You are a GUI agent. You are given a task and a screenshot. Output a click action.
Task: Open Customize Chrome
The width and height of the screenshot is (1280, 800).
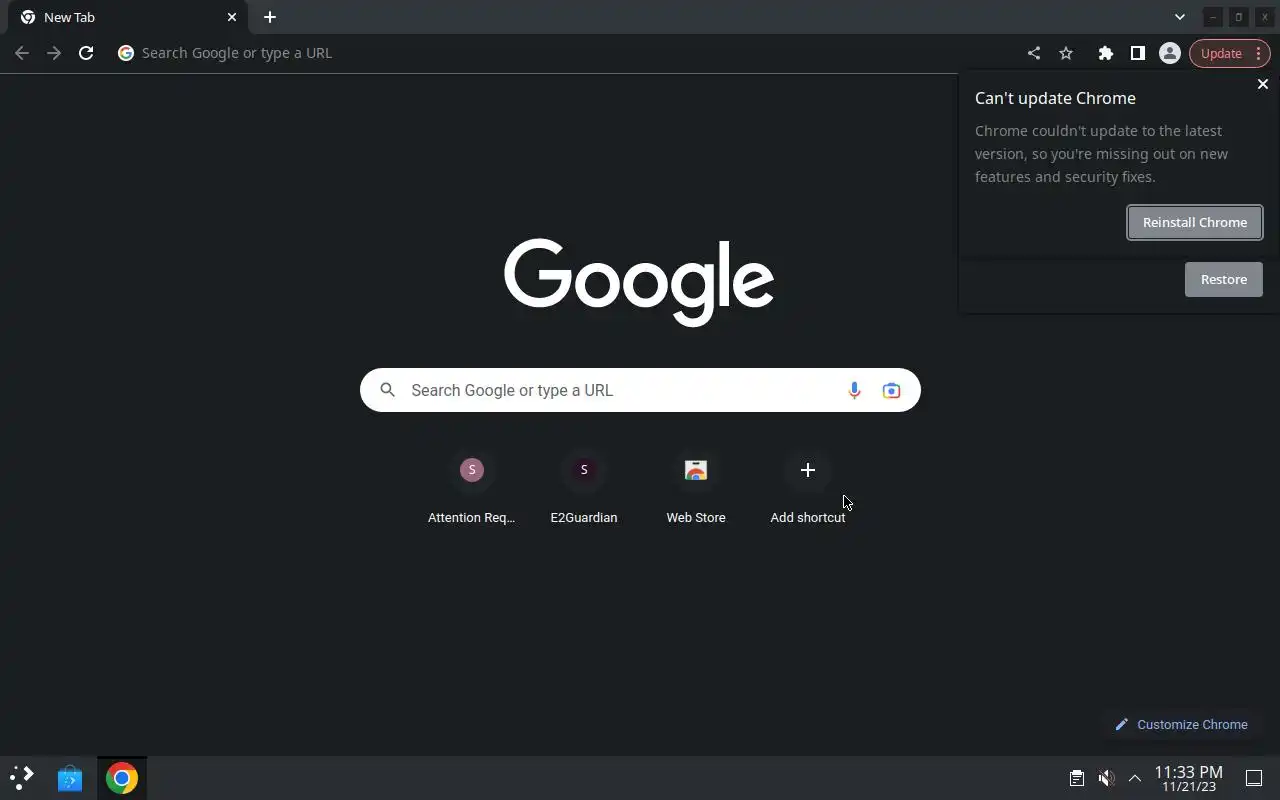pos(1181,724)
